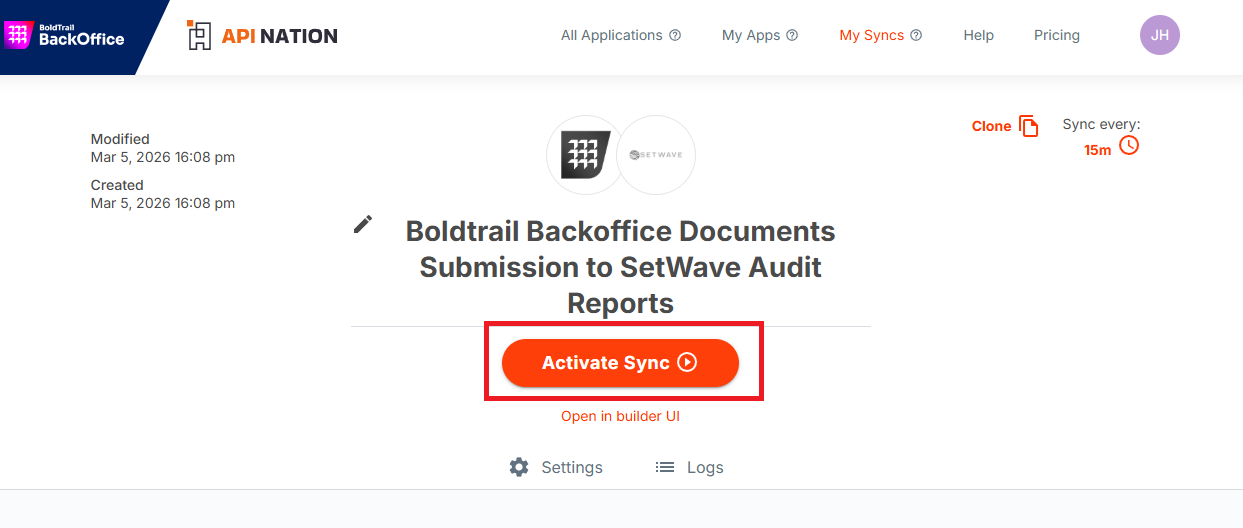Click the API Nation logo

(x=262, y=36)
